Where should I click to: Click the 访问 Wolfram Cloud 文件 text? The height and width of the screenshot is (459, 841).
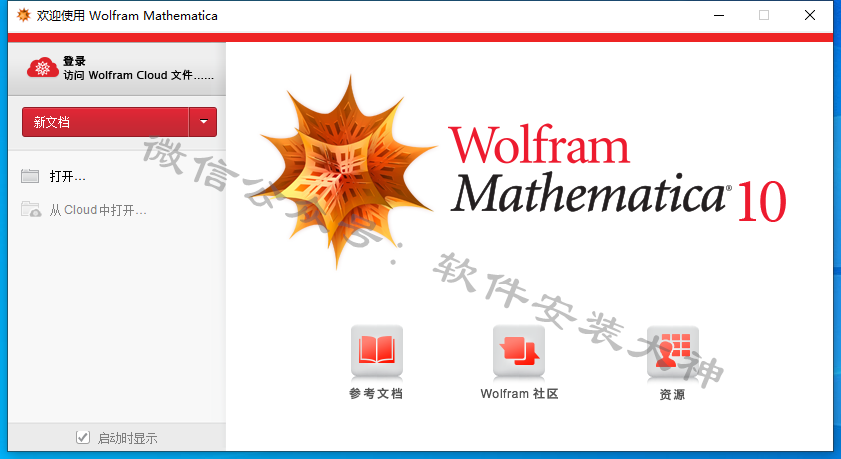point(138,76)
